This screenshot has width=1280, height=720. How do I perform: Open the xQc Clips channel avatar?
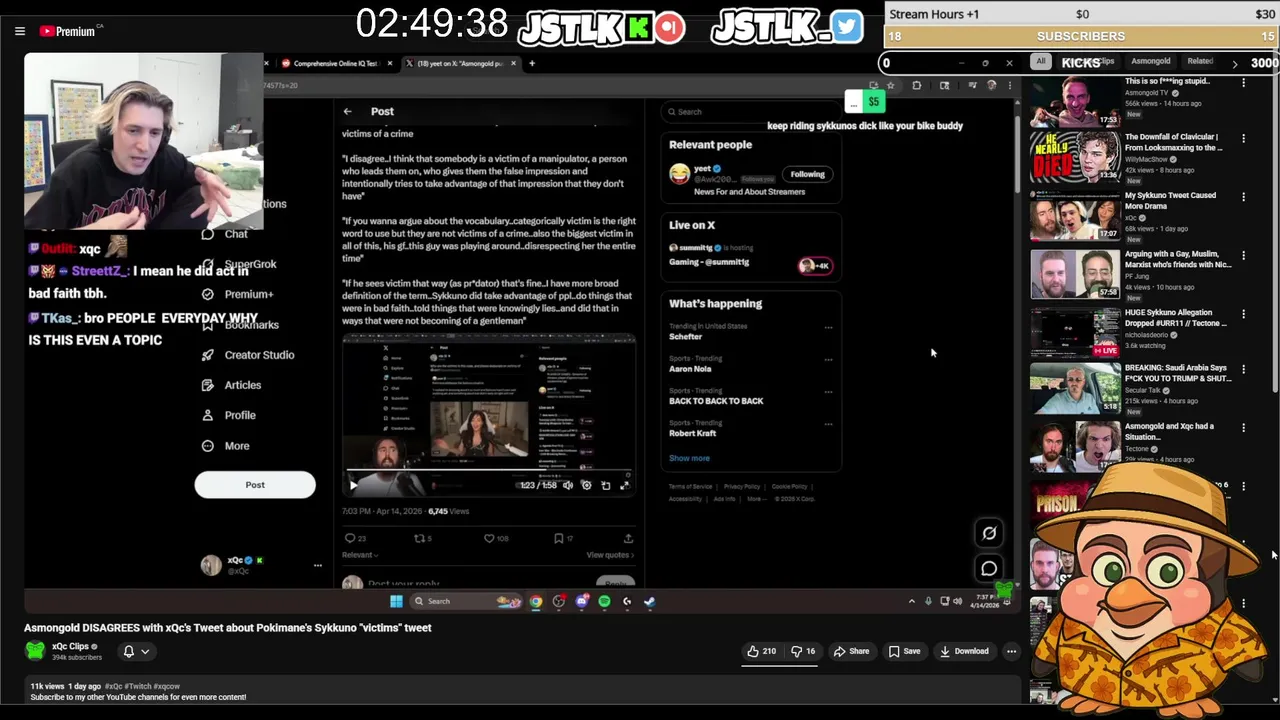35,651
